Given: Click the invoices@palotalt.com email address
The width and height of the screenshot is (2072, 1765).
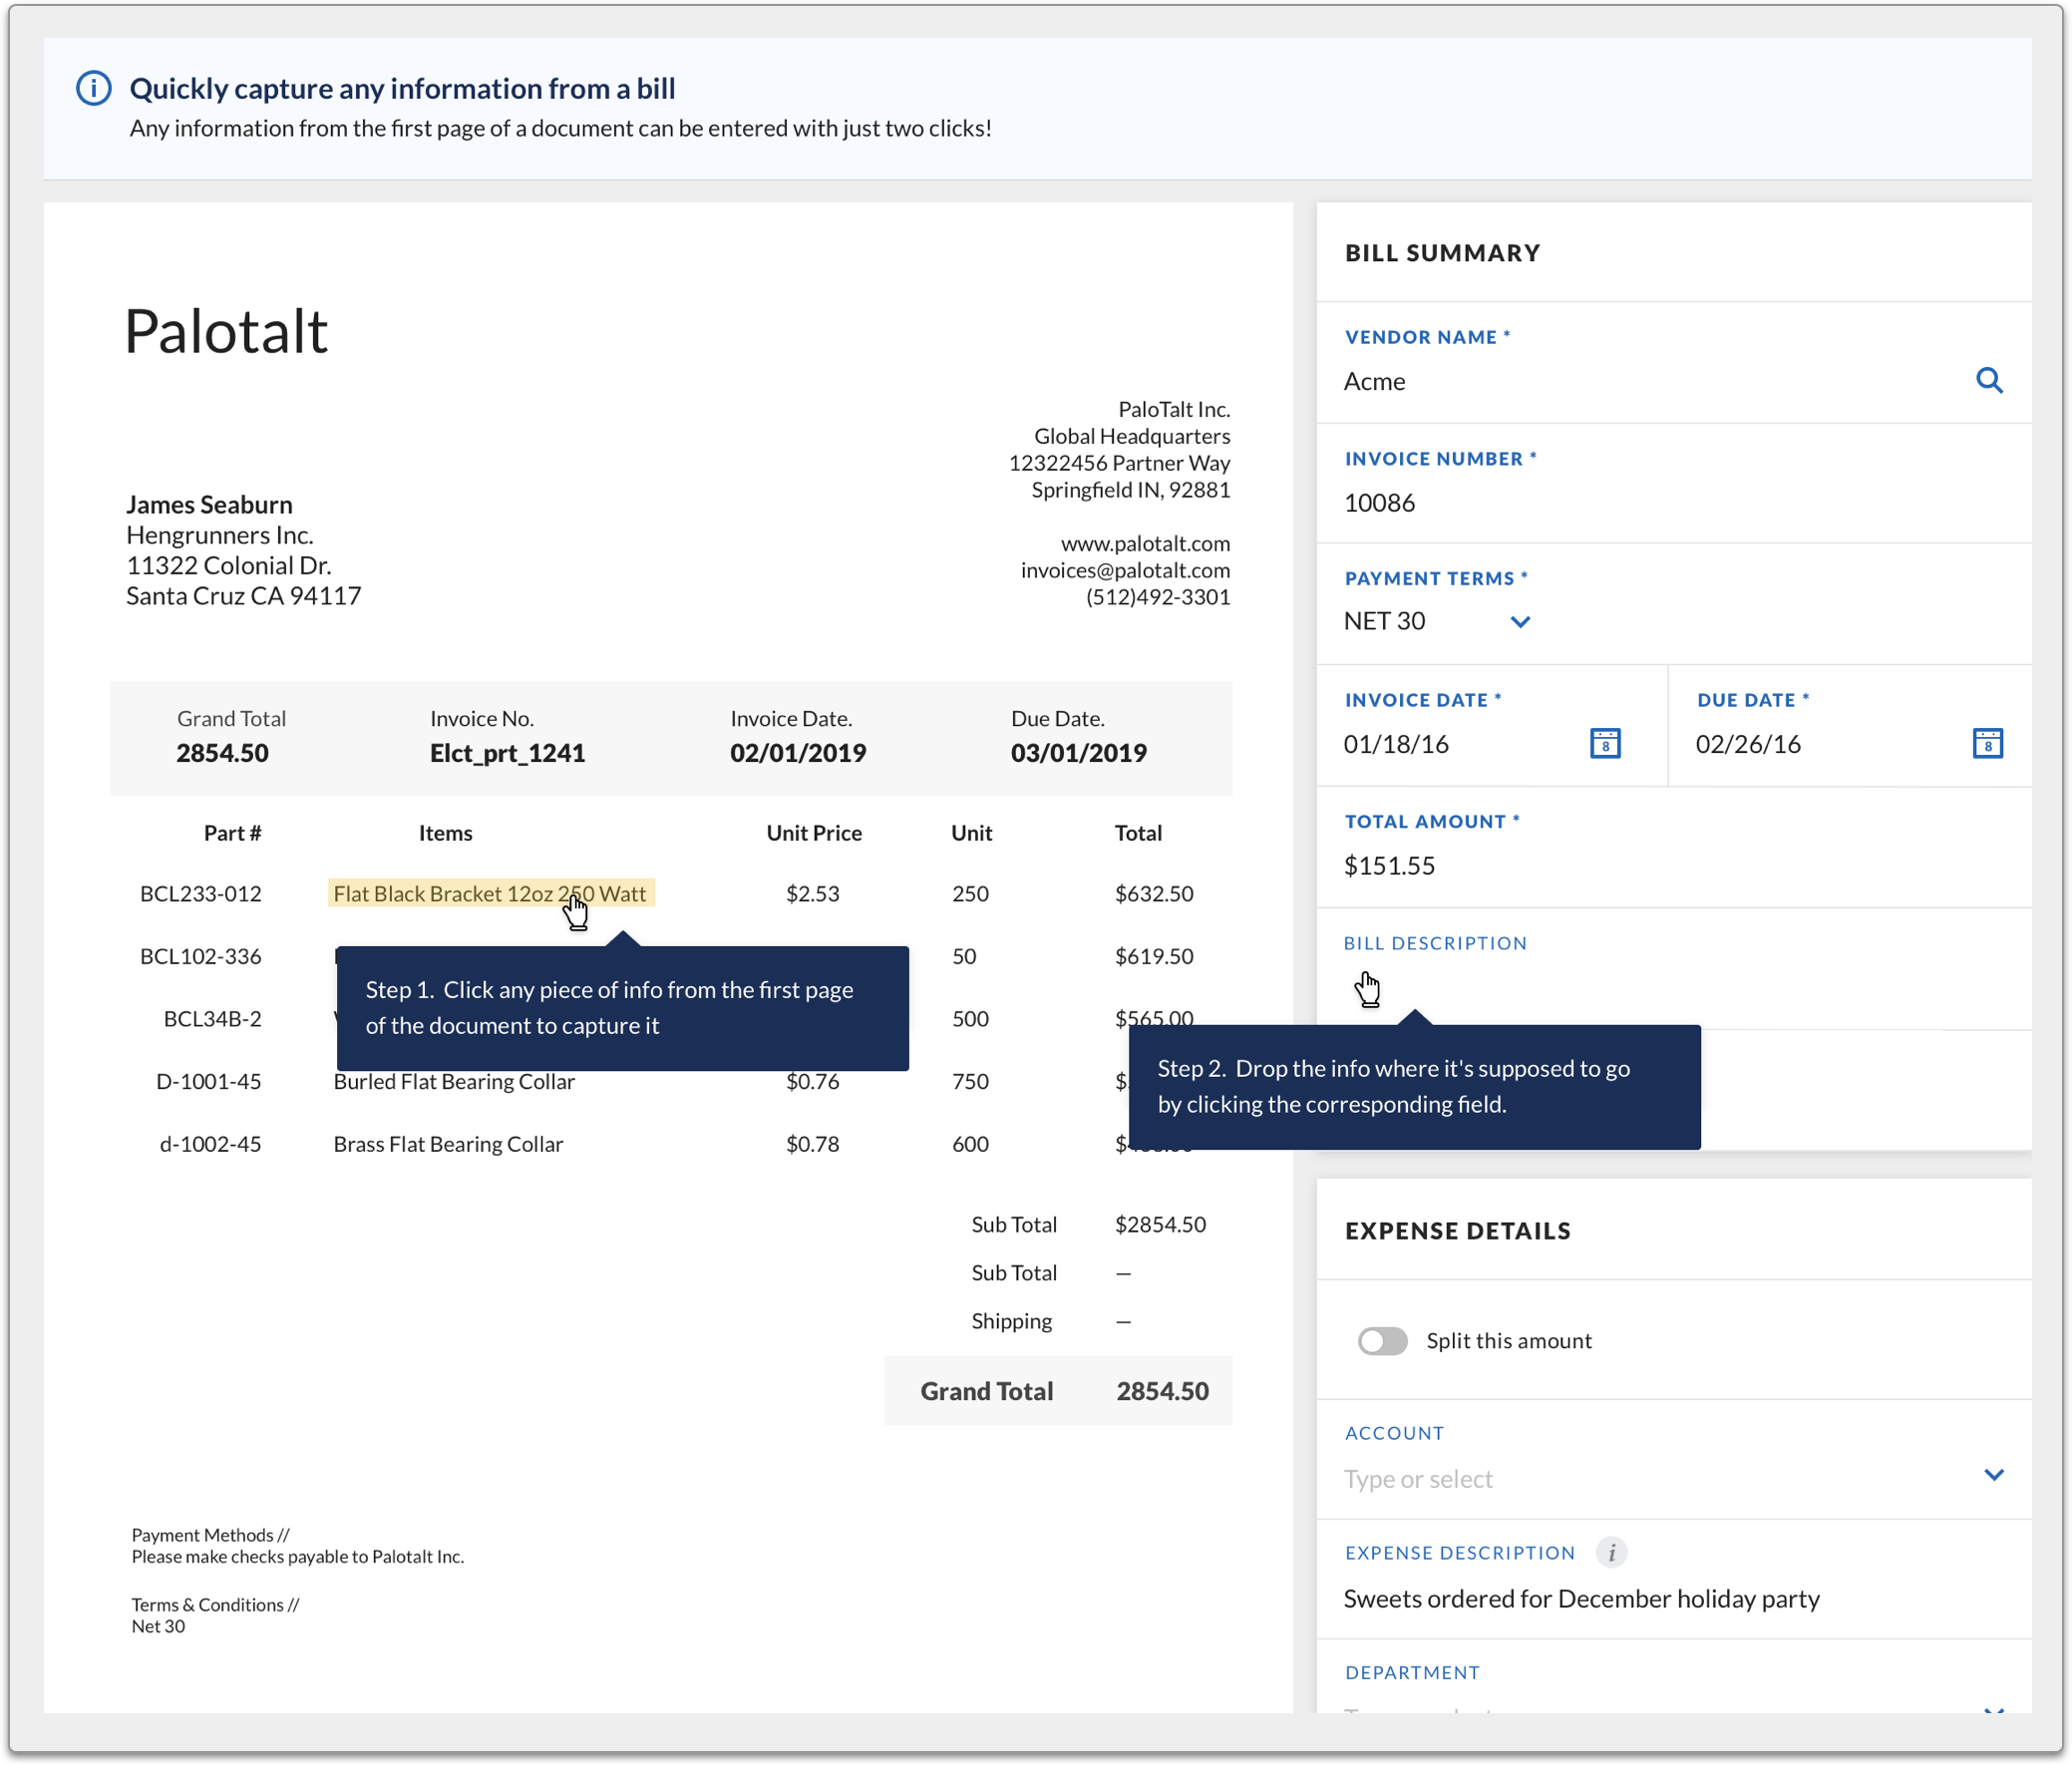Looking at the screenshot, I should (x=1124, y=570).
